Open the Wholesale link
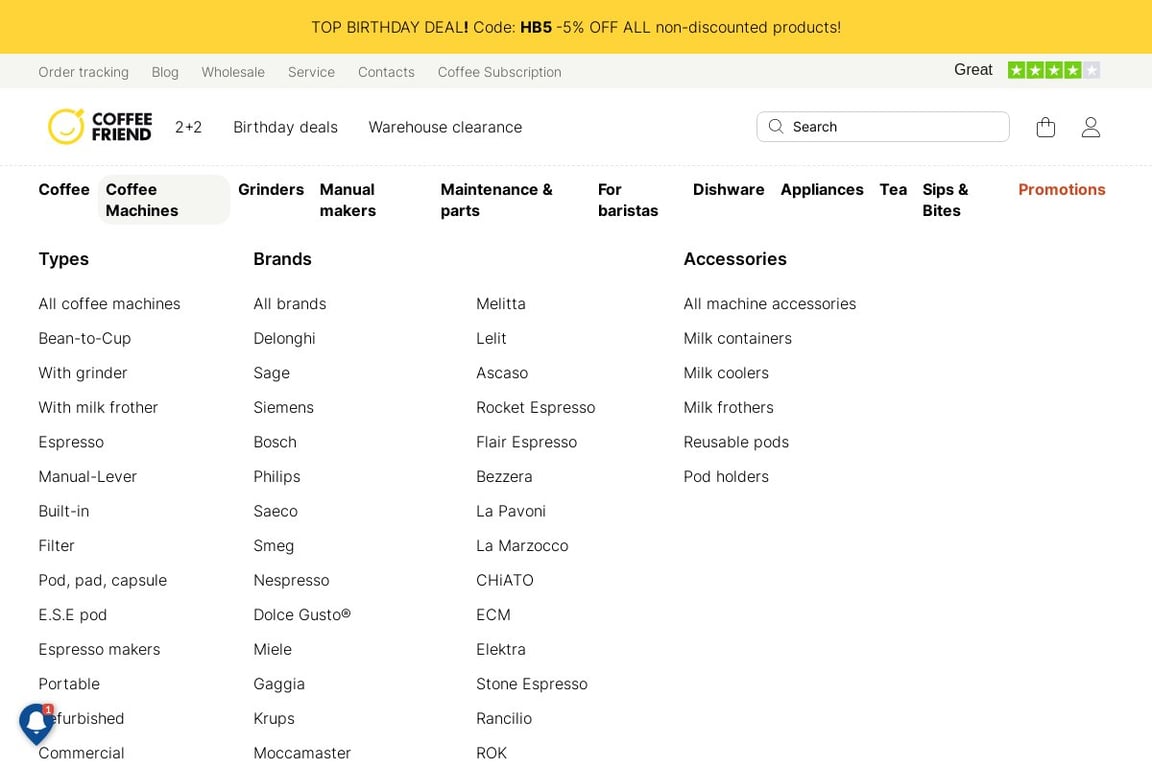Screen dimensions: 1152x768 pyautogui.click(x=233, y=72)
